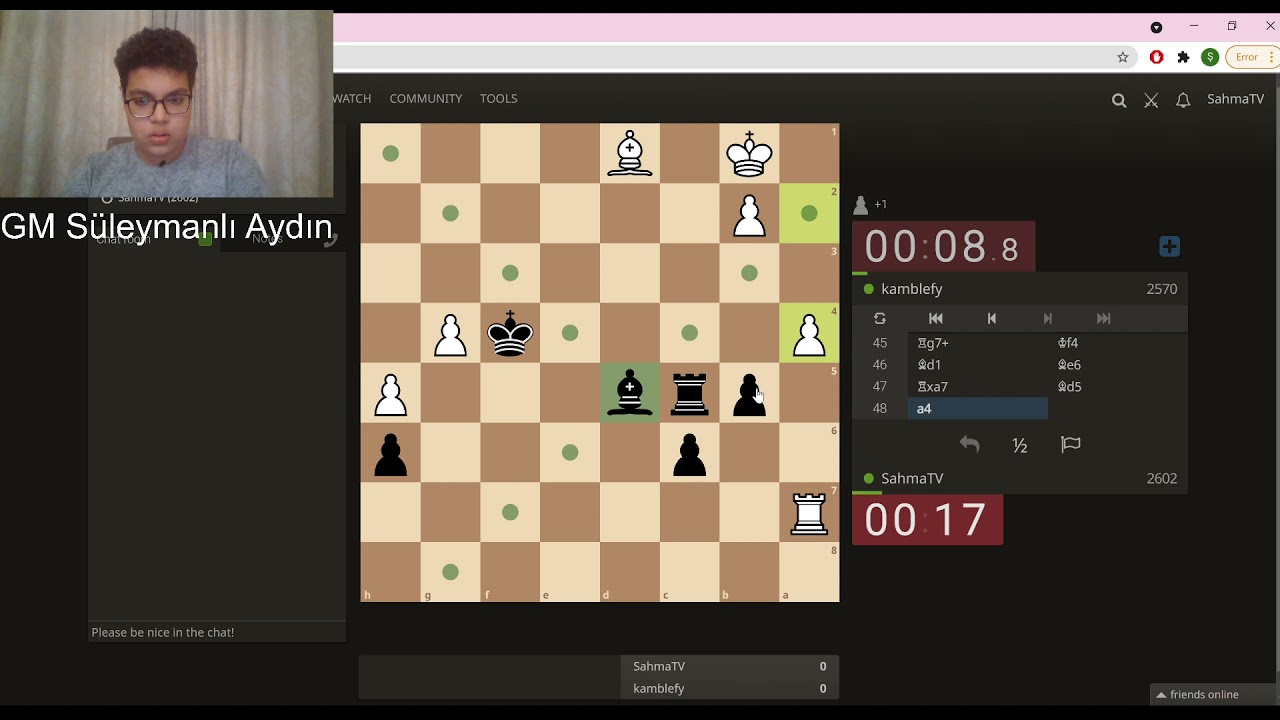
Task: Step forward one move
Action: (1048, 318)
